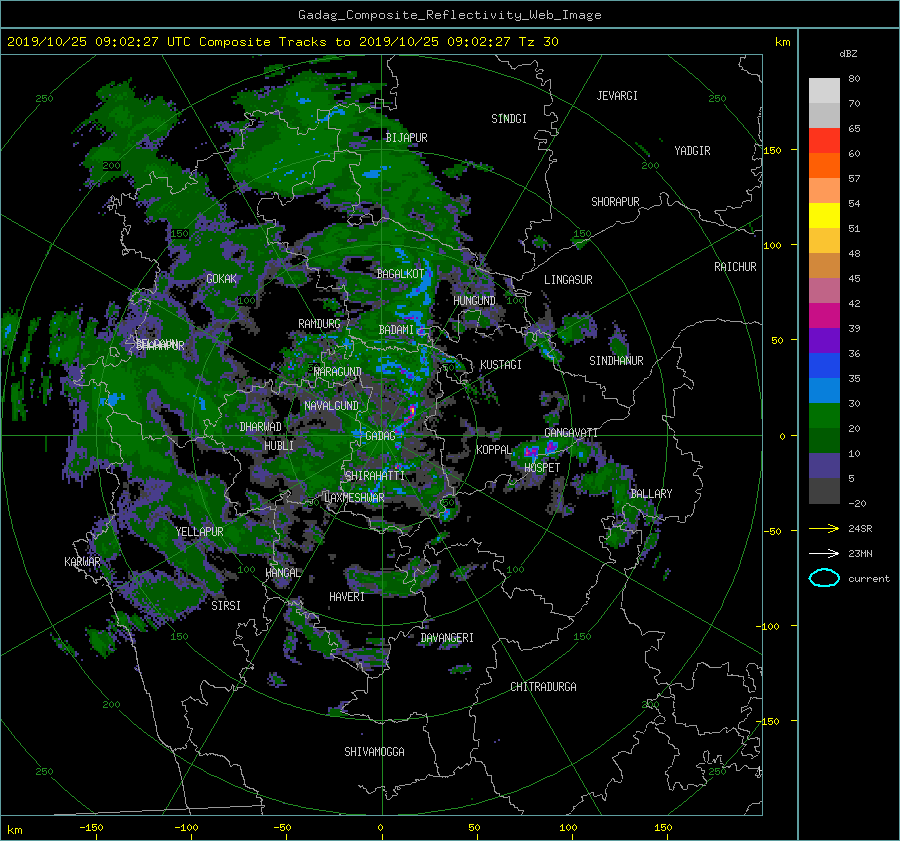The height and width of the screenshot is (841, 900).
Task: Click the UTC Composite Tracks timestamp header
Action: (x=282, y=42)
